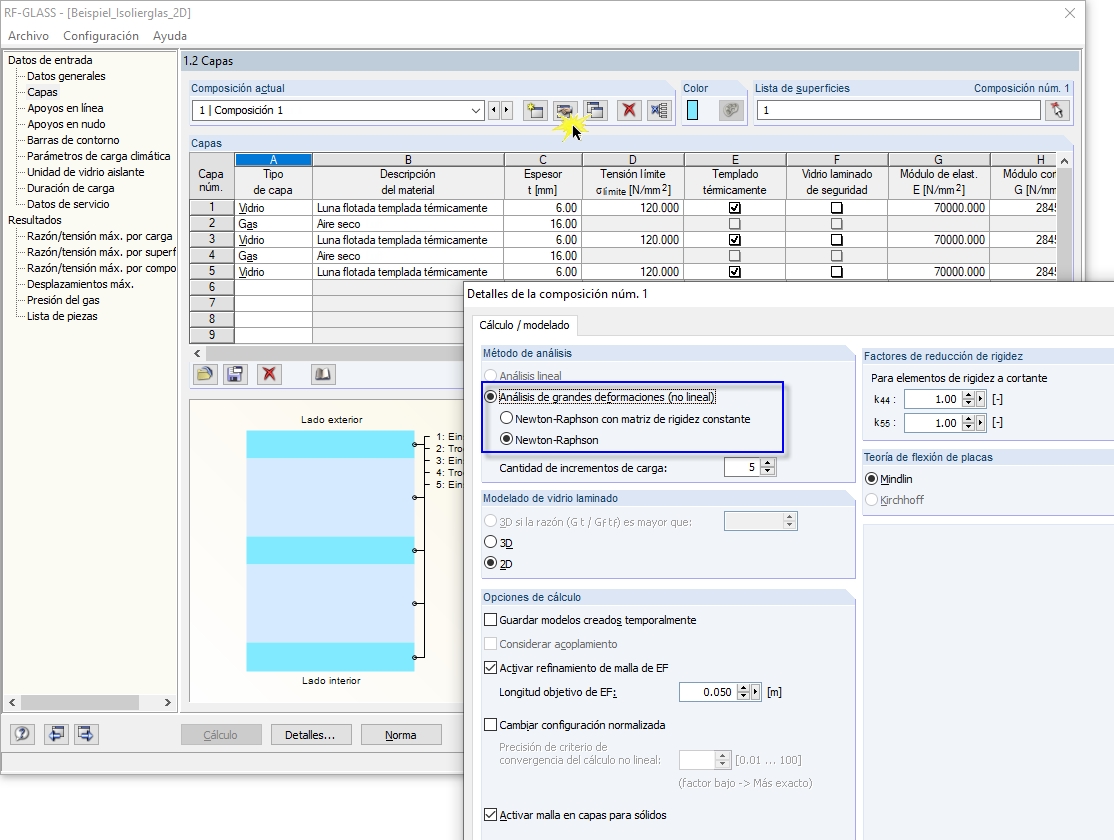Open EF length arrow menu
The width and height of the screenshot is (1114, 840).
(755, 692)
